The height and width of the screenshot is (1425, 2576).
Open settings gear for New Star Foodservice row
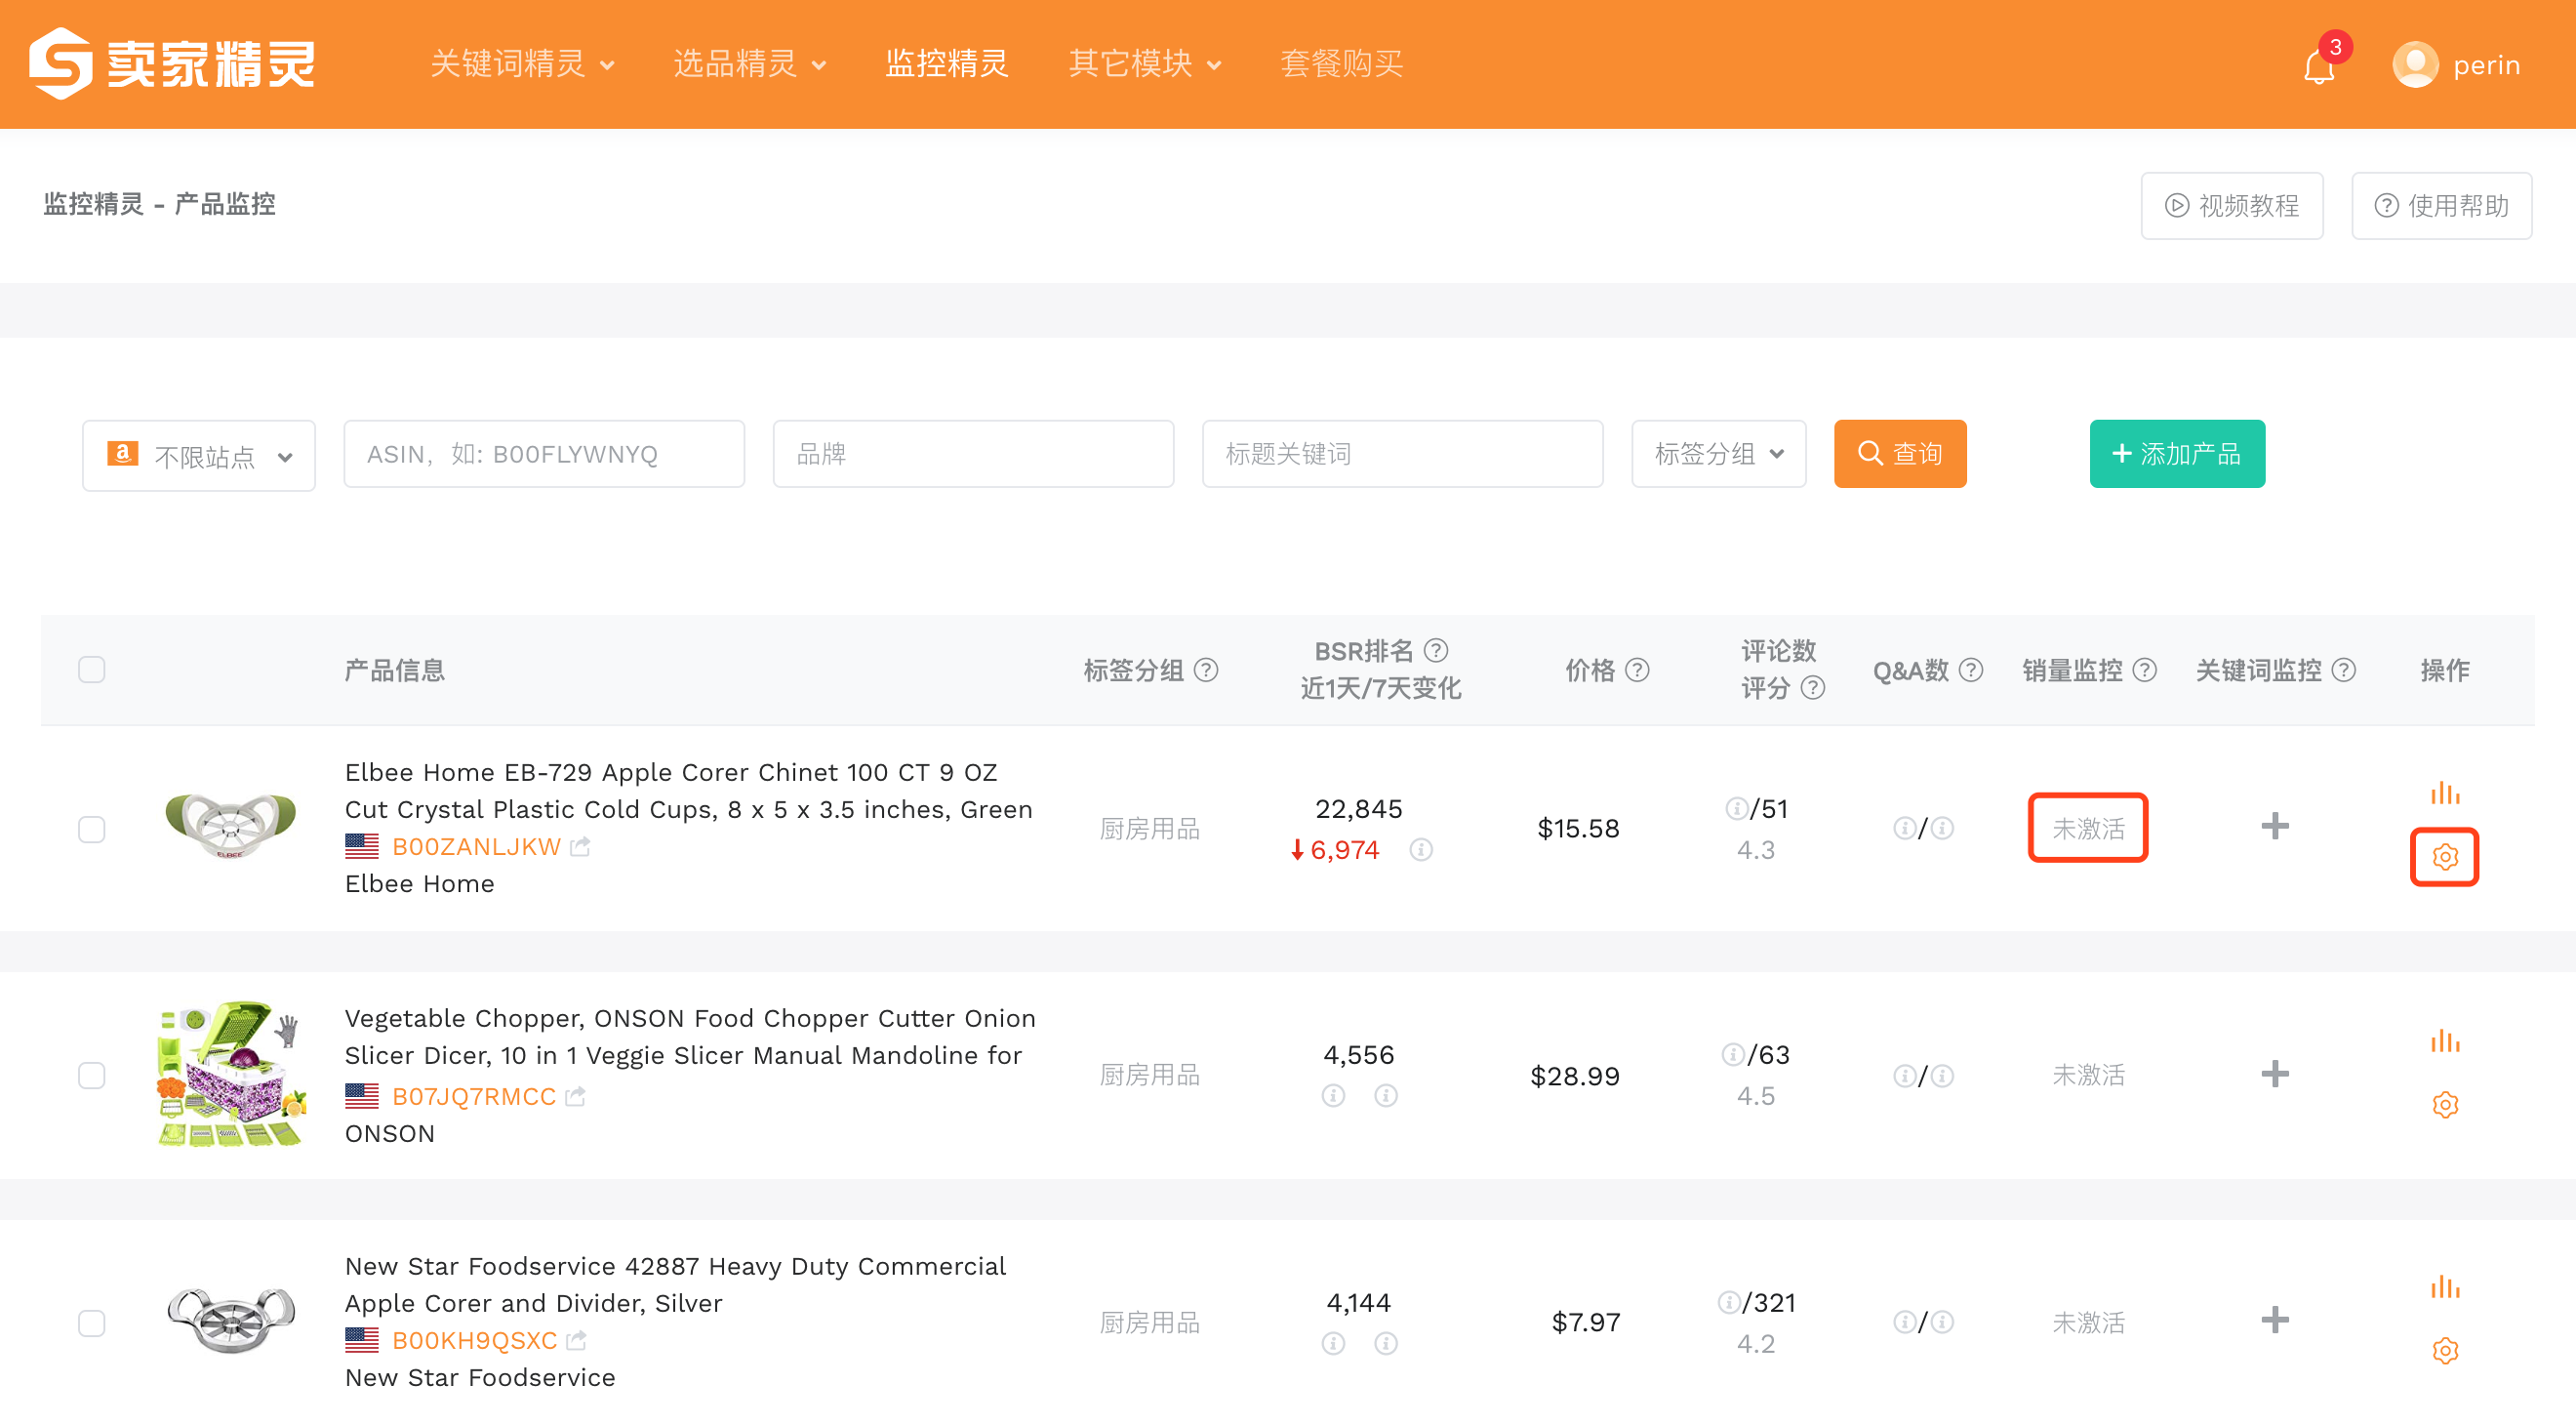tap(2445, 1351)
